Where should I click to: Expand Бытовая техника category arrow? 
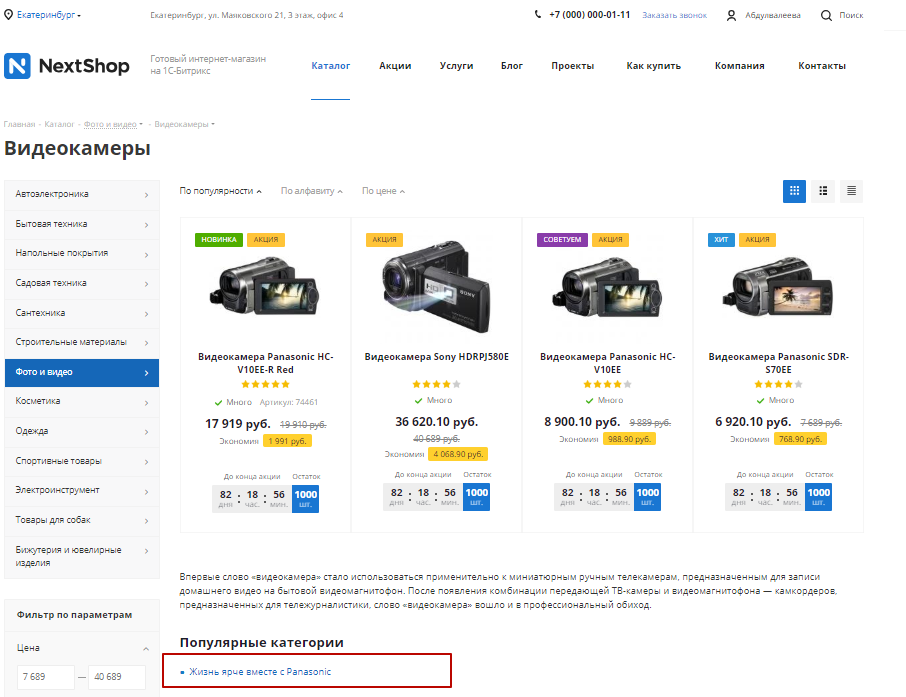tap(147, 224)
